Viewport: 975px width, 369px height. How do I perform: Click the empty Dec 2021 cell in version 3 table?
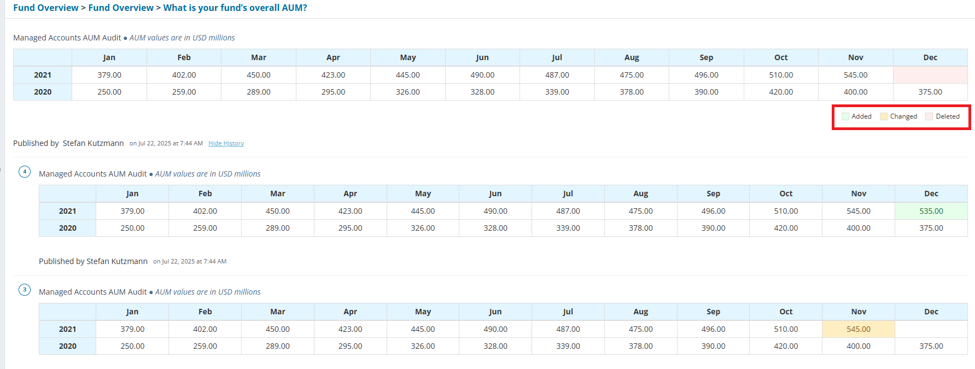(x=931, y=329)
